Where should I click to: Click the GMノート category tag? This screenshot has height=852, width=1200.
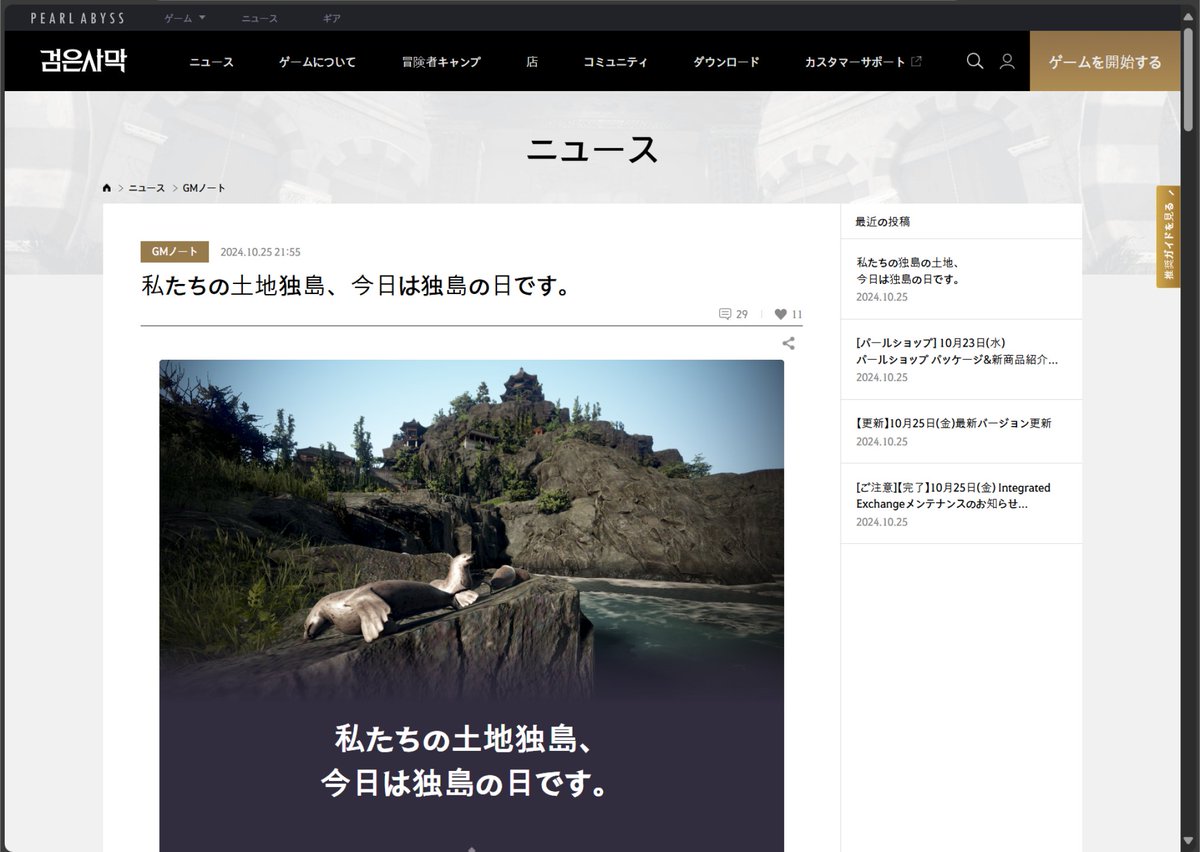(x=175, y=252)
